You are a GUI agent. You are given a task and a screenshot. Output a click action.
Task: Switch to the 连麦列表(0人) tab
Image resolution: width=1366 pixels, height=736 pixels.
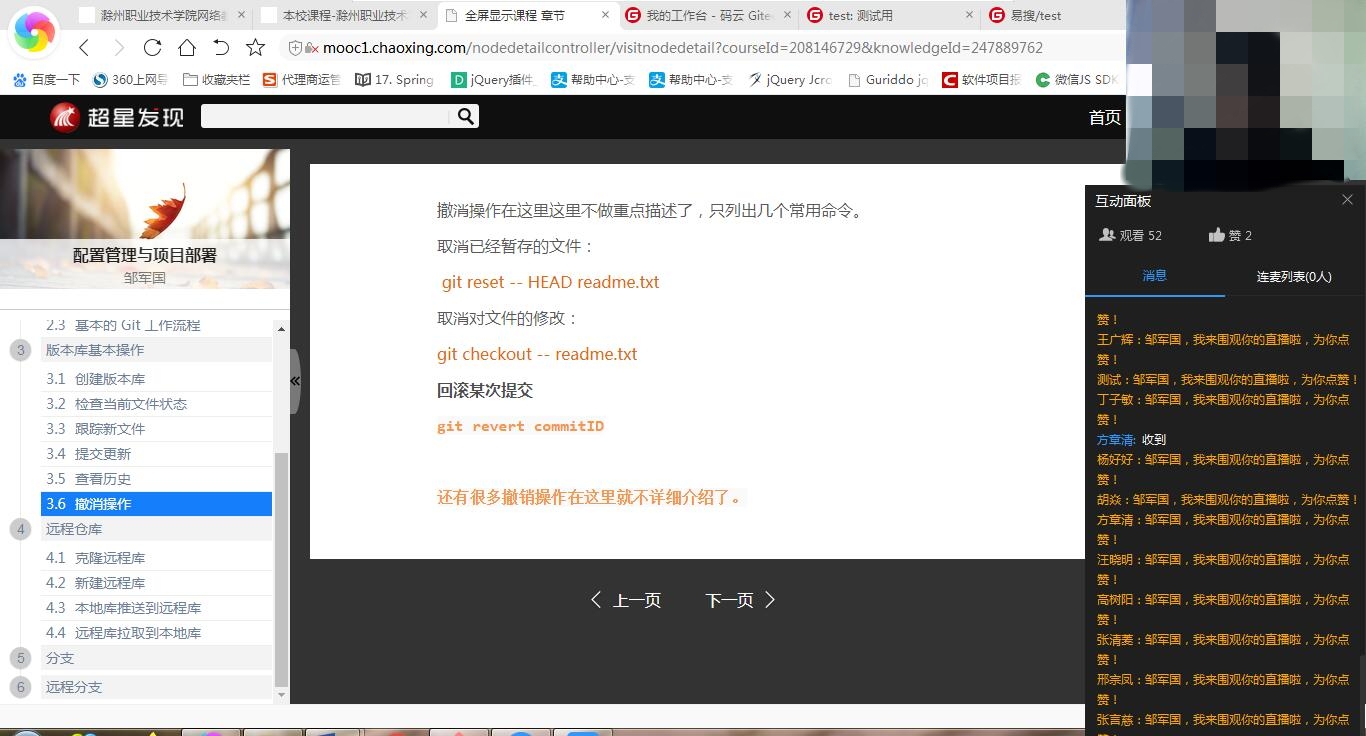tap(1294, 275)
